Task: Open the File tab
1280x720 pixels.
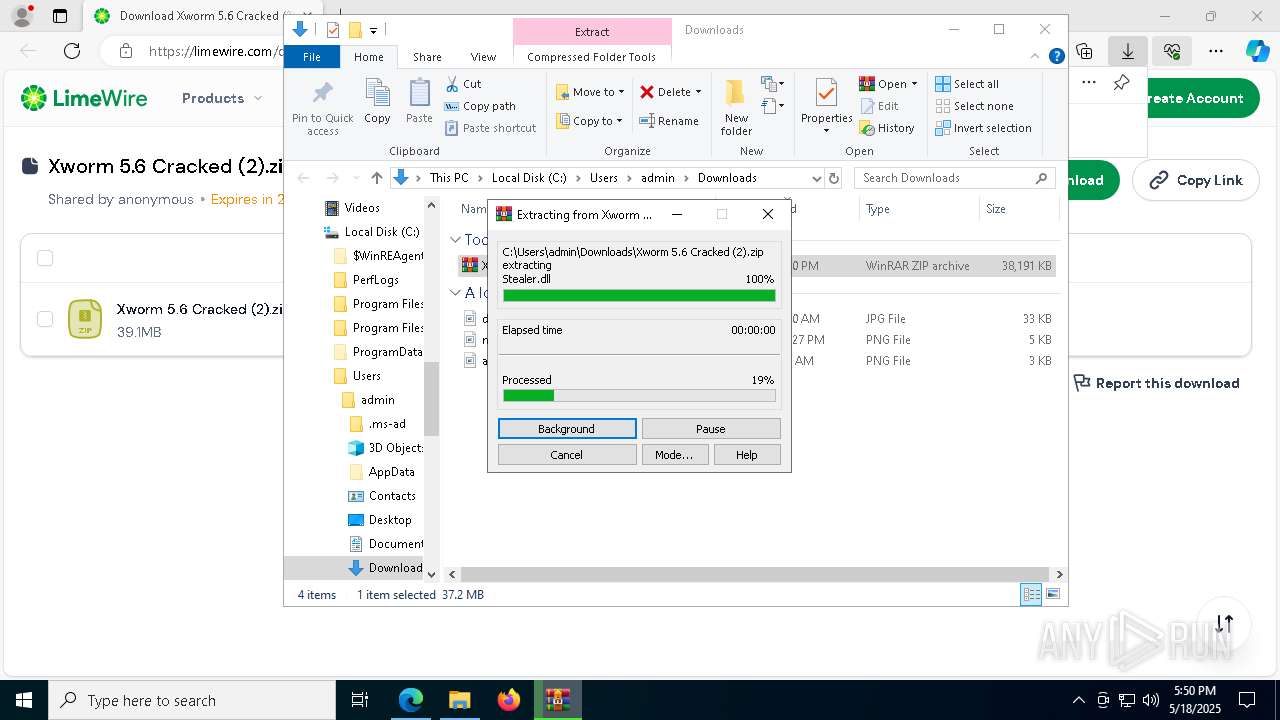Action: click(312, 57)
